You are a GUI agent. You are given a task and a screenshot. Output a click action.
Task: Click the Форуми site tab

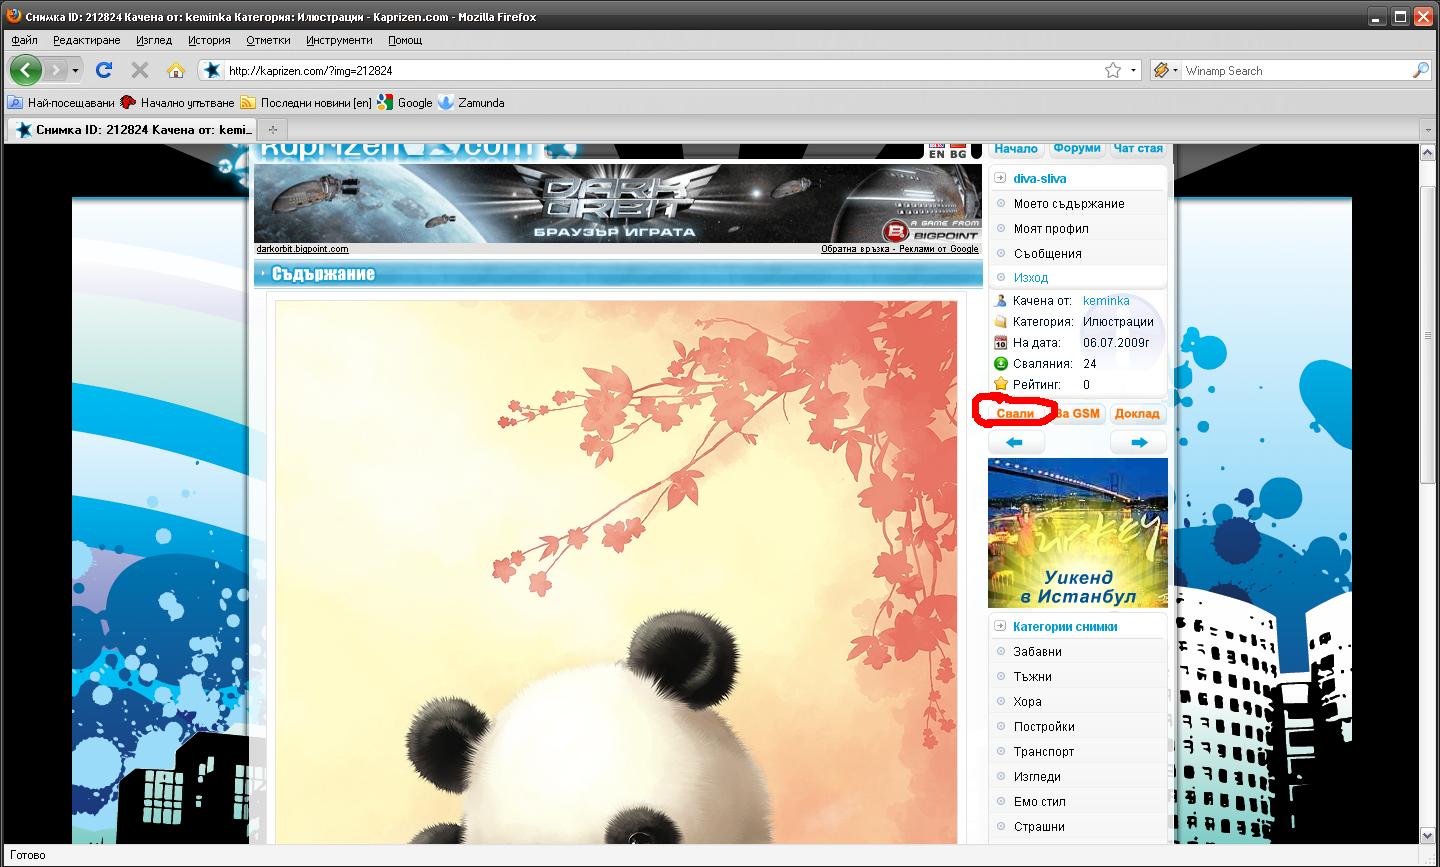(1077, 148)
